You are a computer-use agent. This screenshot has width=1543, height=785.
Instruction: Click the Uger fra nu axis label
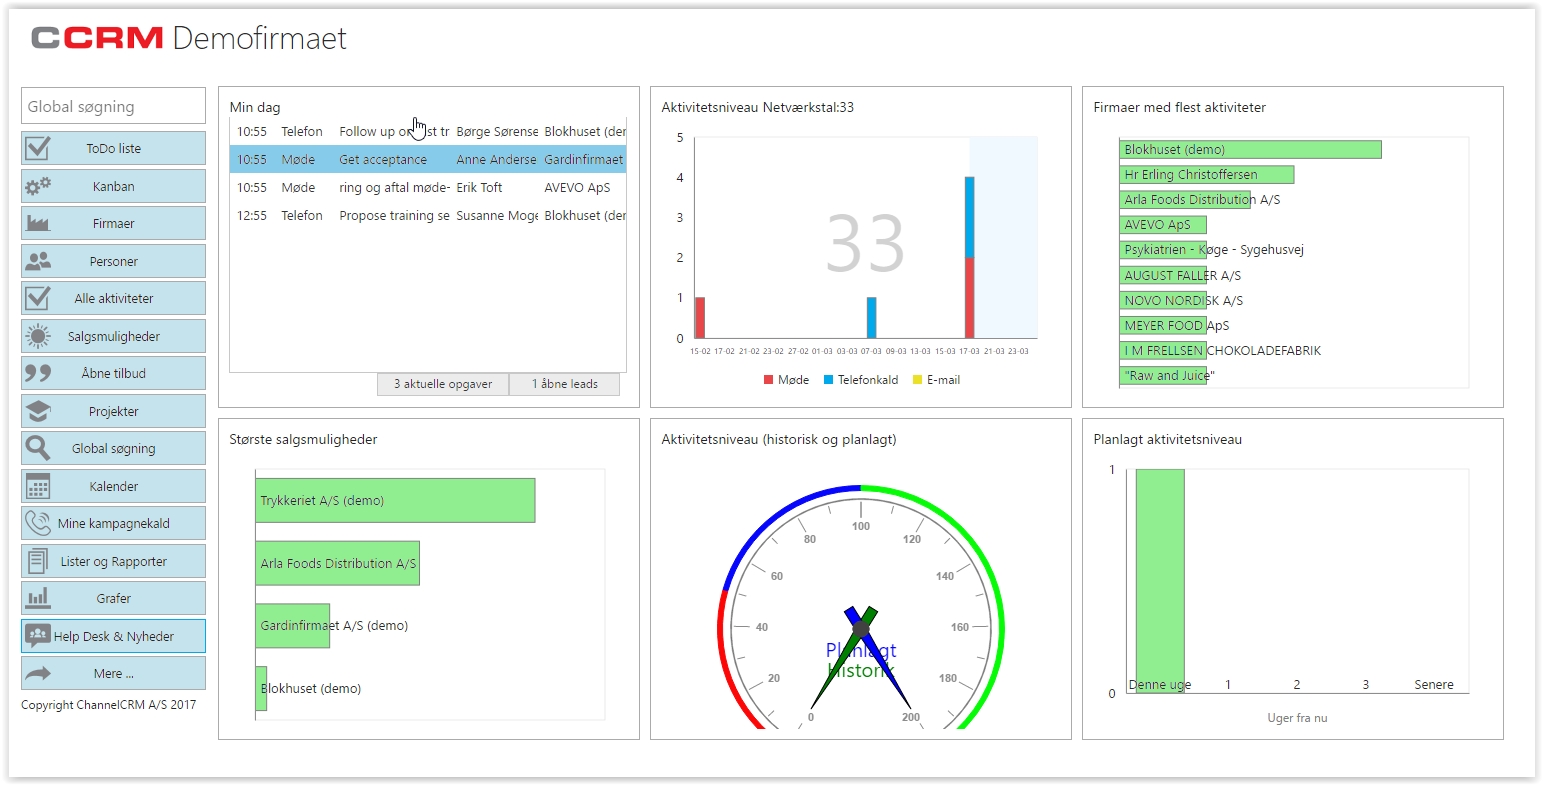pyautogui.click(x=1297, y=718)
